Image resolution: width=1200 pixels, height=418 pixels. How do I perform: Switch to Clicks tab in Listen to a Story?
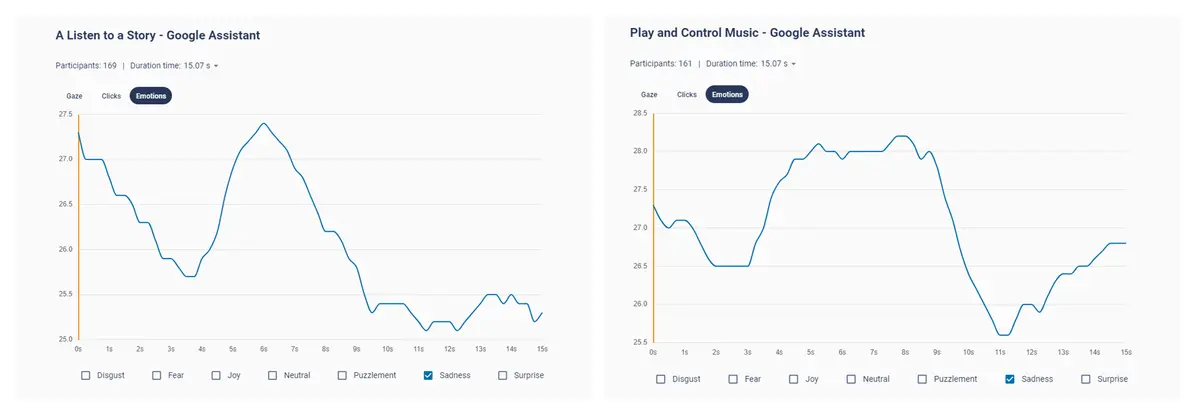111,96
